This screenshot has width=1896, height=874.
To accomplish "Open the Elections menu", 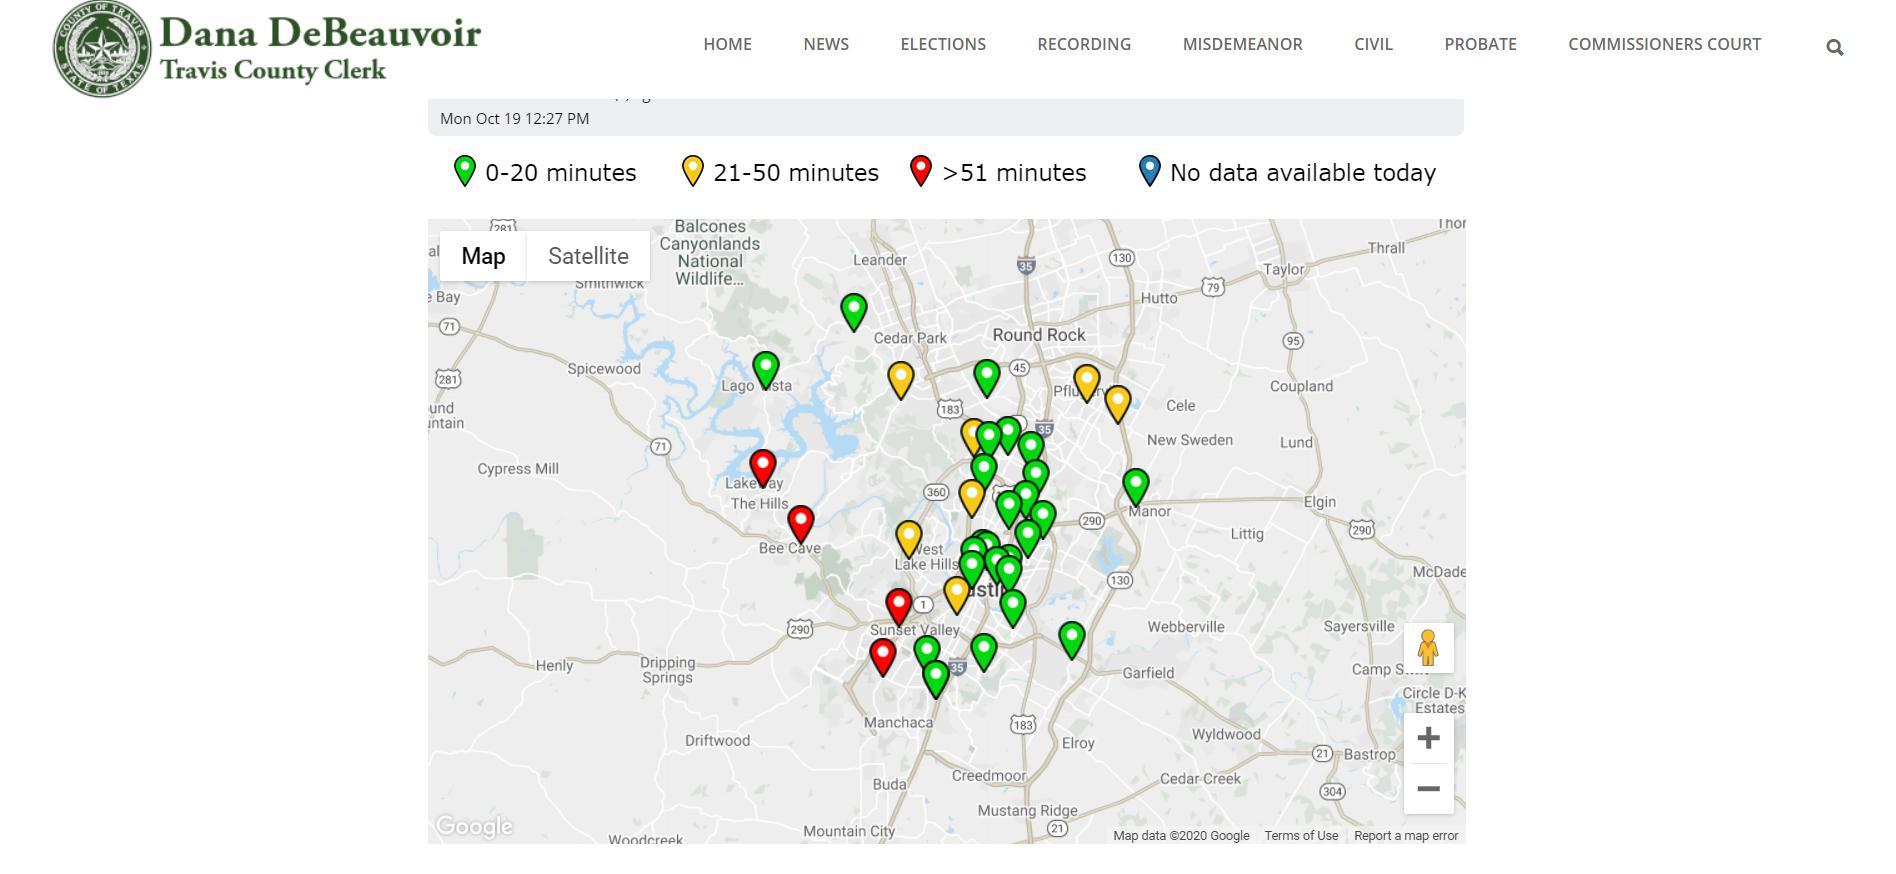I will point(942,44).
